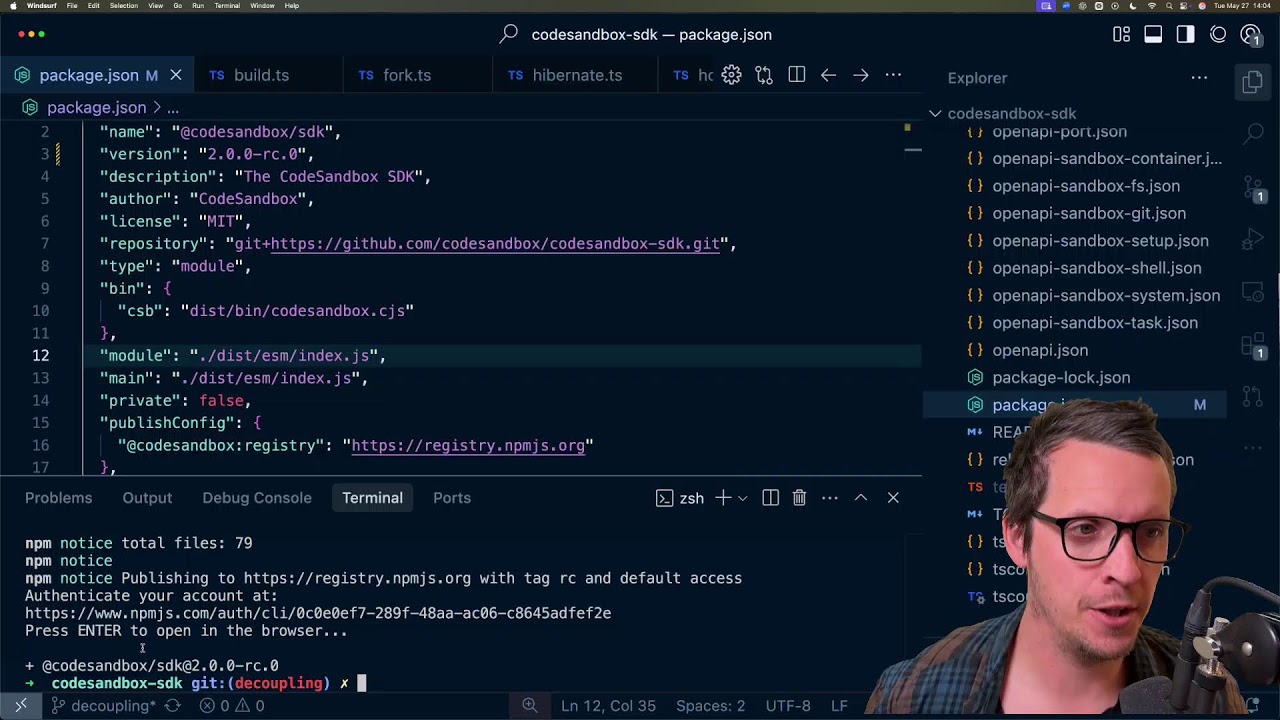Open editor more actions ellipsis
The height and width of the screenshot is (720, 1280).
[893, 75]
